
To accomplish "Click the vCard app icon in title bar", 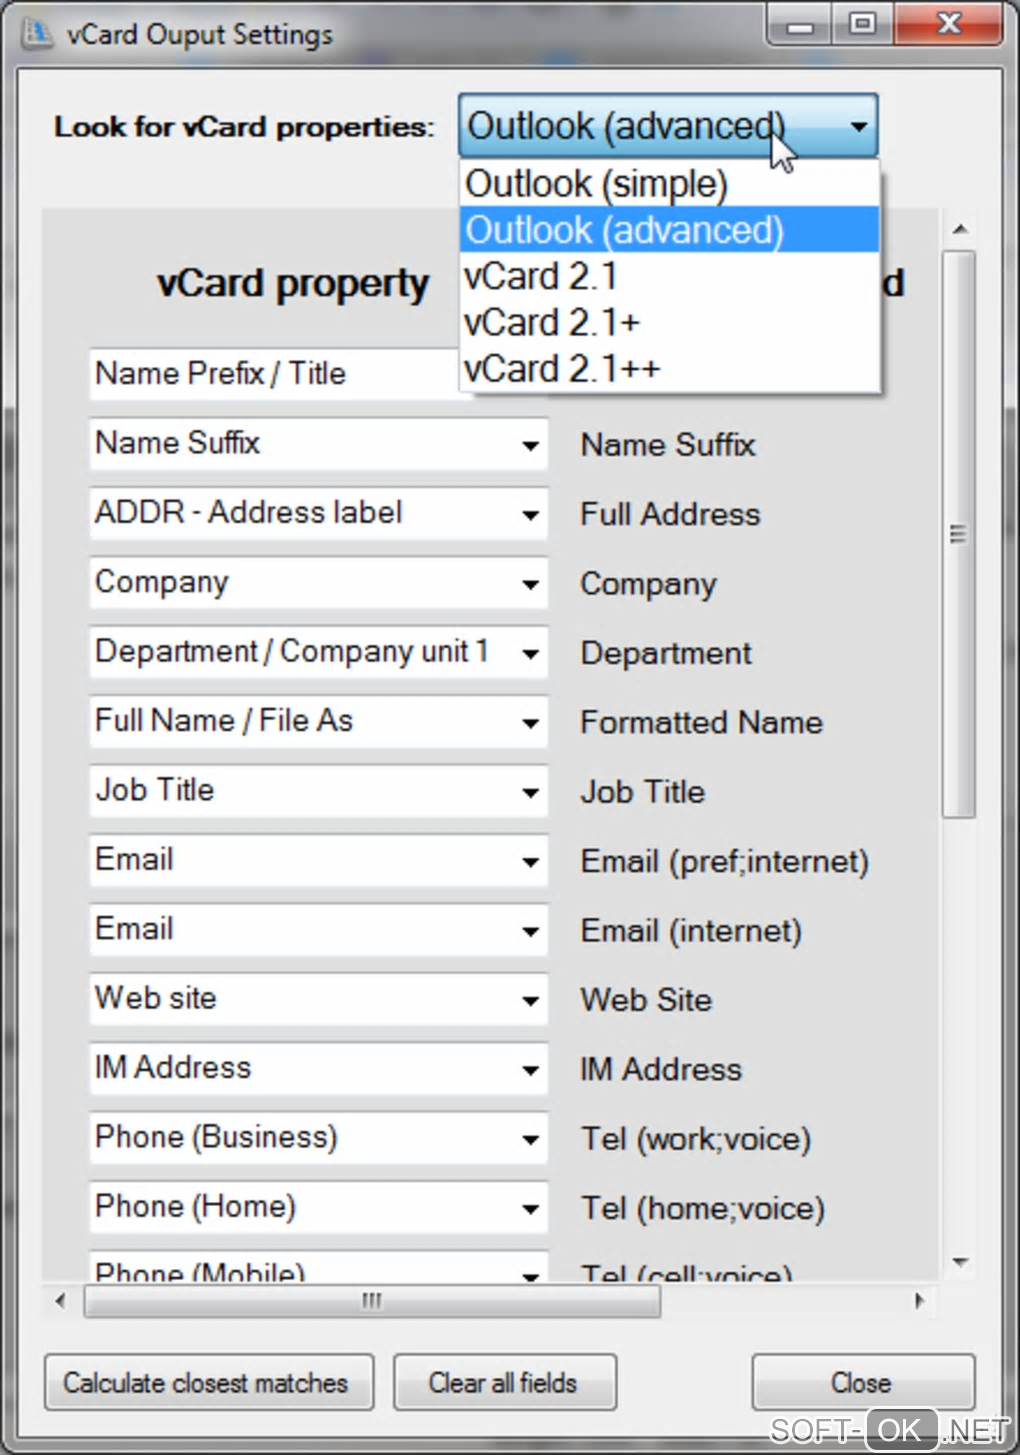I will tap(39, 33).
